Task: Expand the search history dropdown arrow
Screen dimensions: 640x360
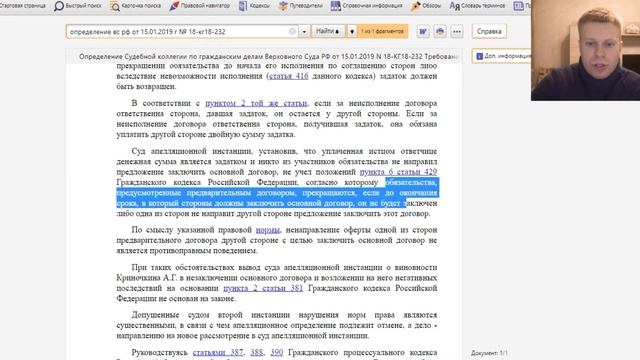Action: click(304, 31)
